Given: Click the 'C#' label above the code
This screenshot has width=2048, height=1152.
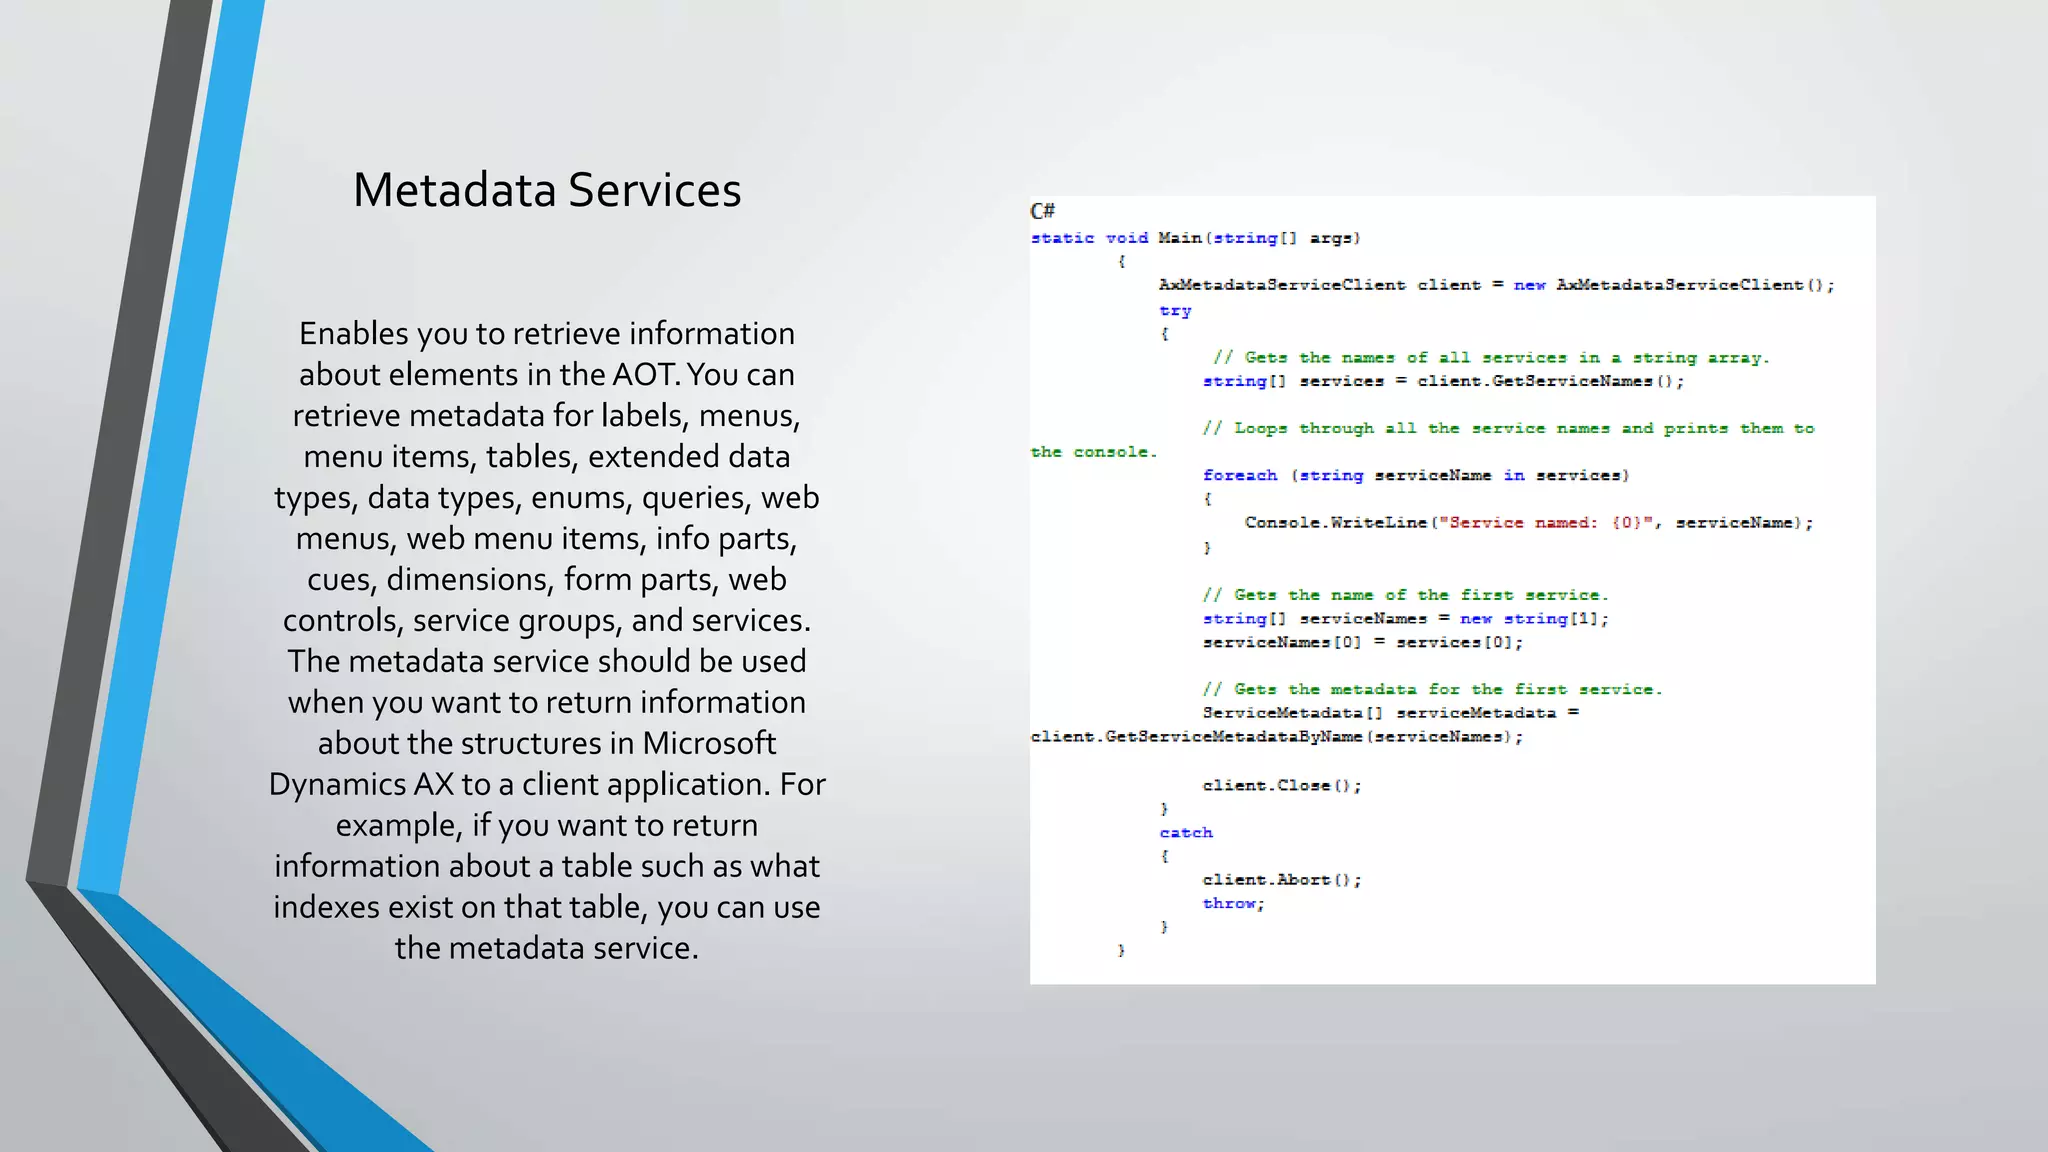Looking at the screenshot, I should [1042, 211].
